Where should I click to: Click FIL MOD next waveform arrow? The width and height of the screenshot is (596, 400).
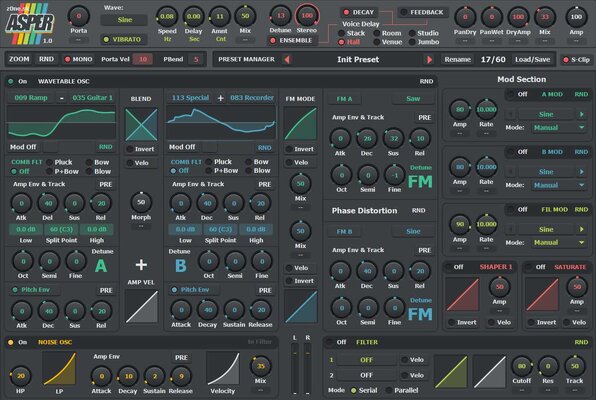582,229
